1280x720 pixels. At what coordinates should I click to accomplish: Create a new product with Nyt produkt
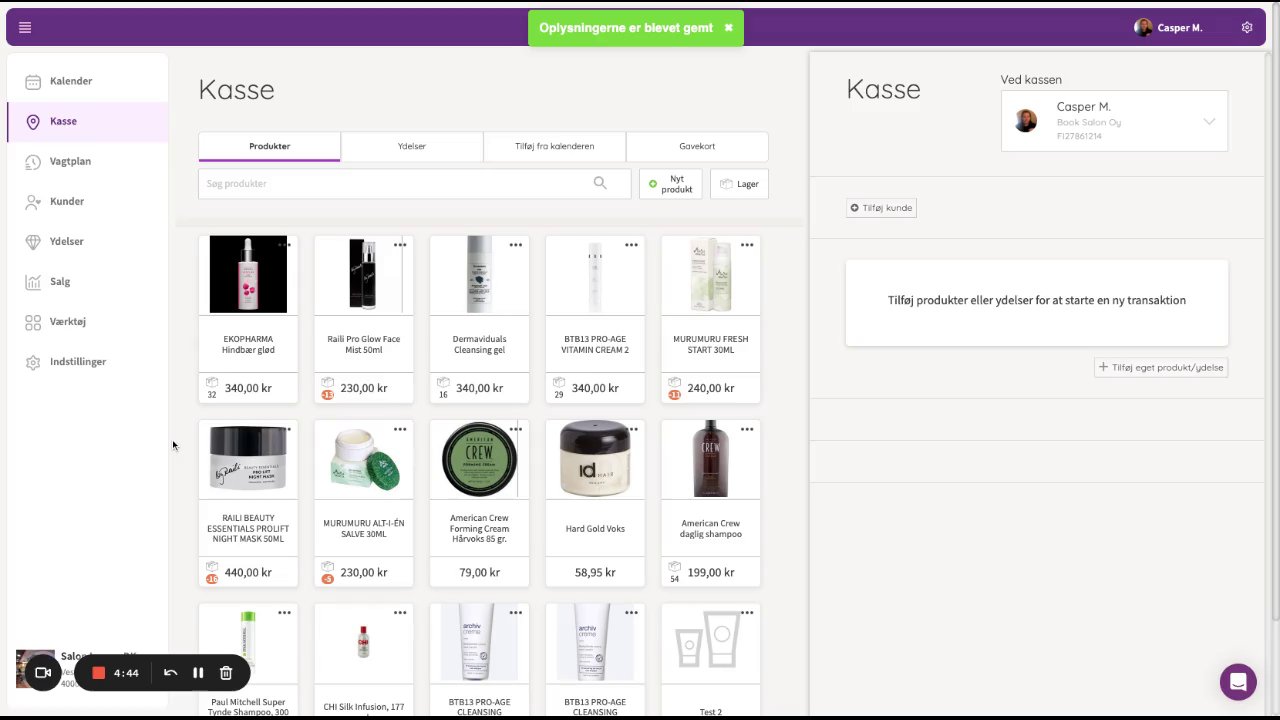click(670, 184)
